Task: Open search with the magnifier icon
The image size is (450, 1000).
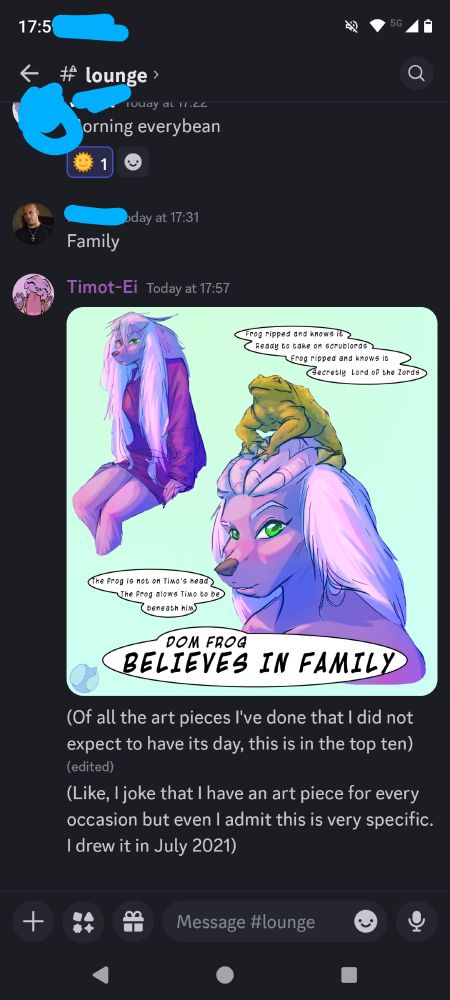Action: pos(416,74)
